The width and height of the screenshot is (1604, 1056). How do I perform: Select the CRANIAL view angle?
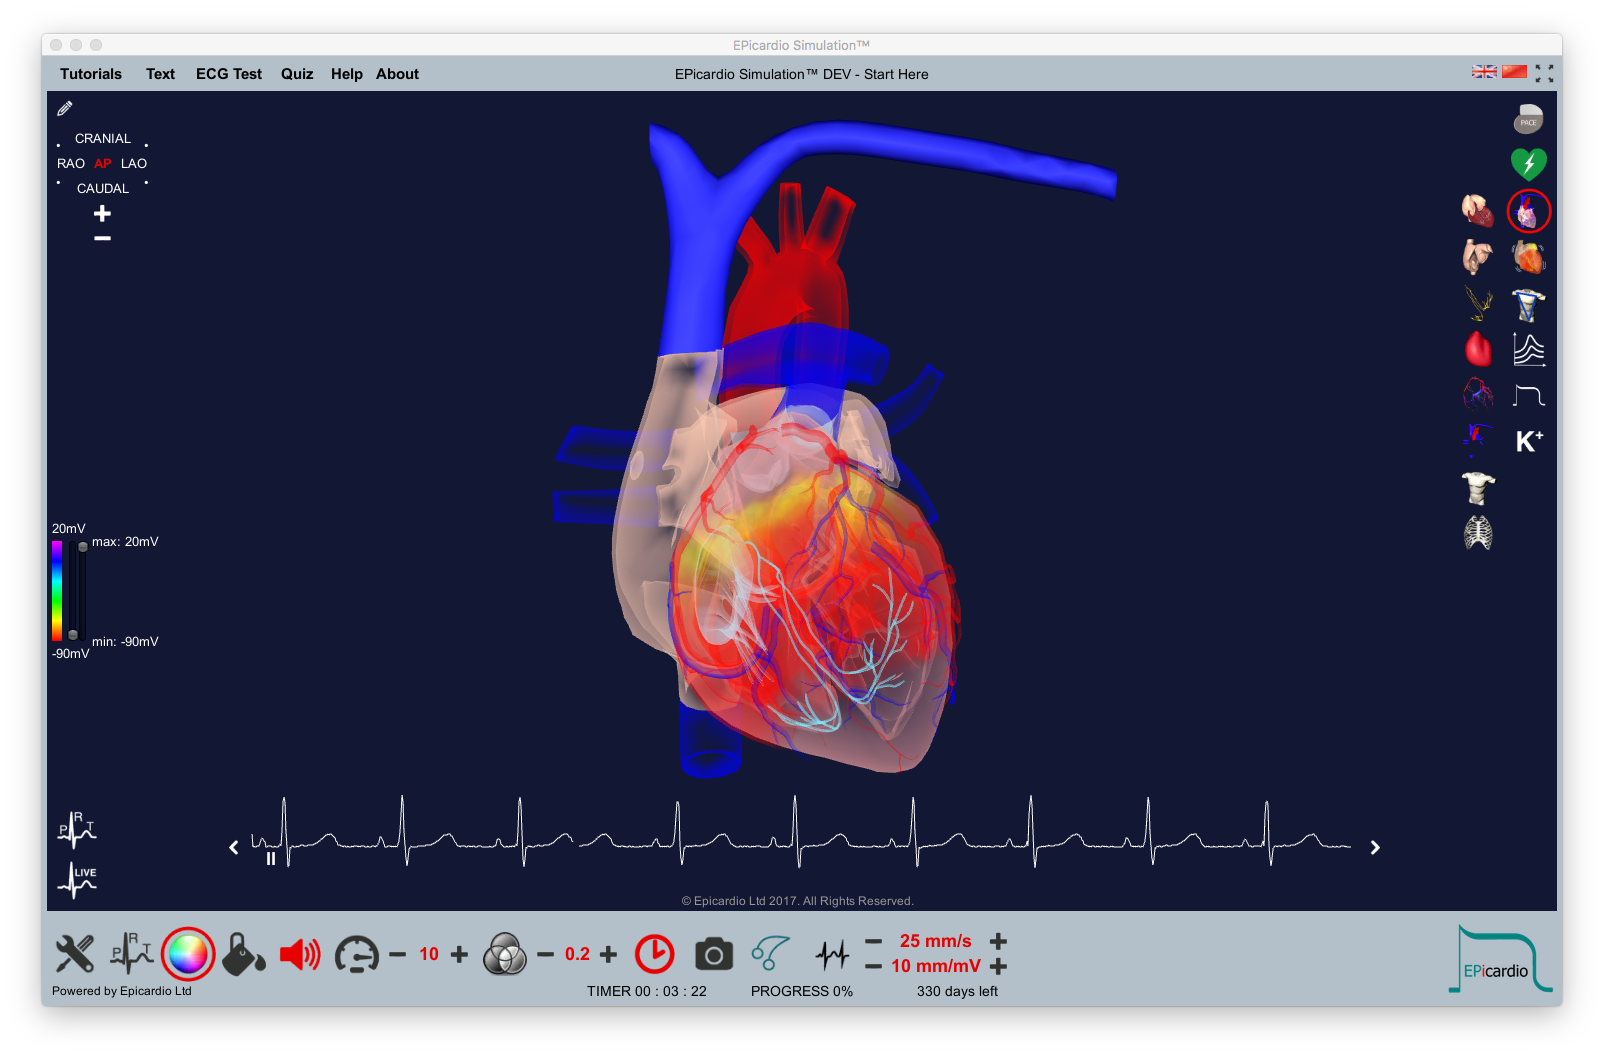(x=103, y=139)
